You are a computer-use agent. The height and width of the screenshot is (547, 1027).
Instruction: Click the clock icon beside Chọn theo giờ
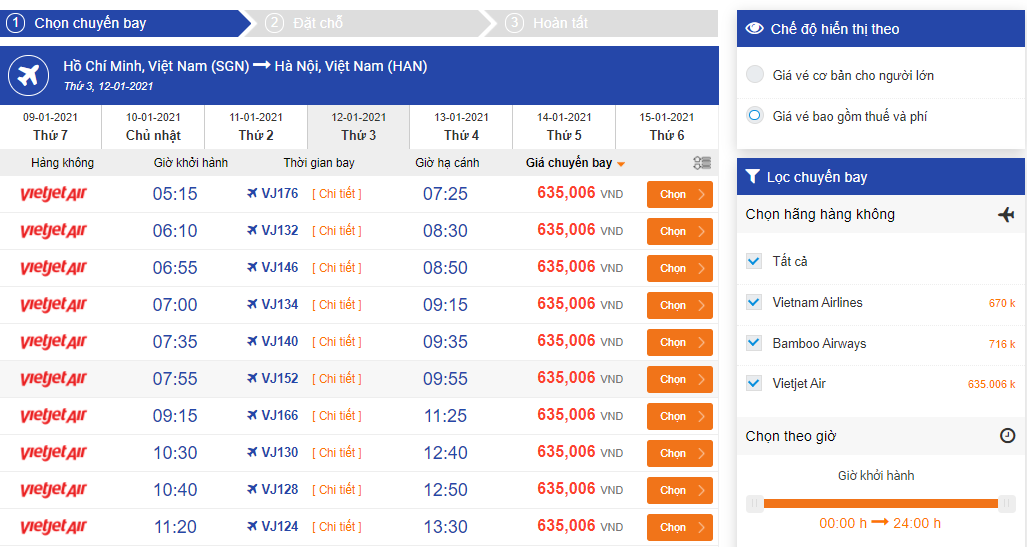[x=1007, y=436]
